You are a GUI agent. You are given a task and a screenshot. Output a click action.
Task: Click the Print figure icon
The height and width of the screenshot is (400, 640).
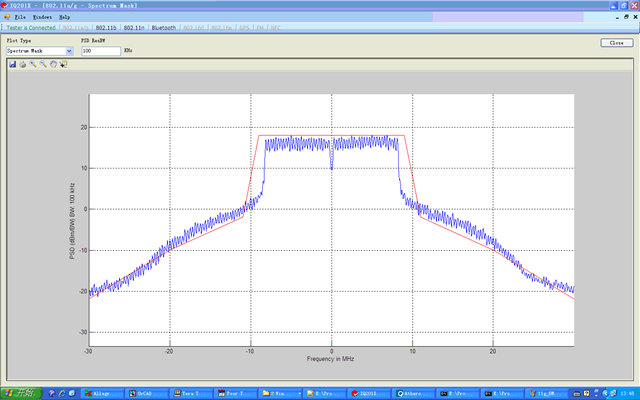(22, 64)
